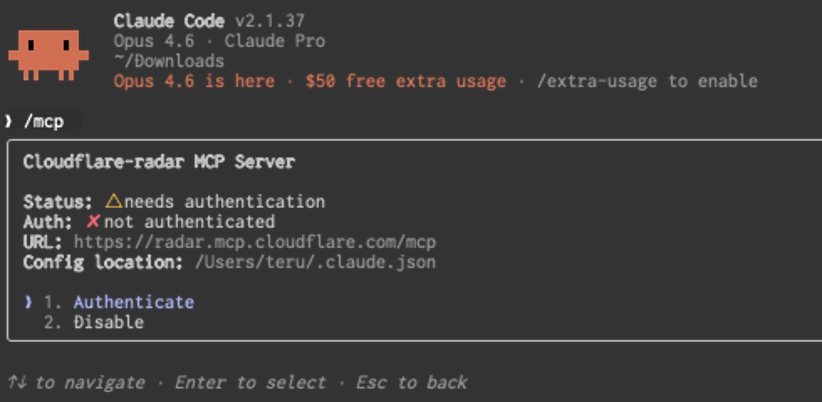
Task: Click the prompt chevron before /mcp
Action: click(x=8, y=121)
